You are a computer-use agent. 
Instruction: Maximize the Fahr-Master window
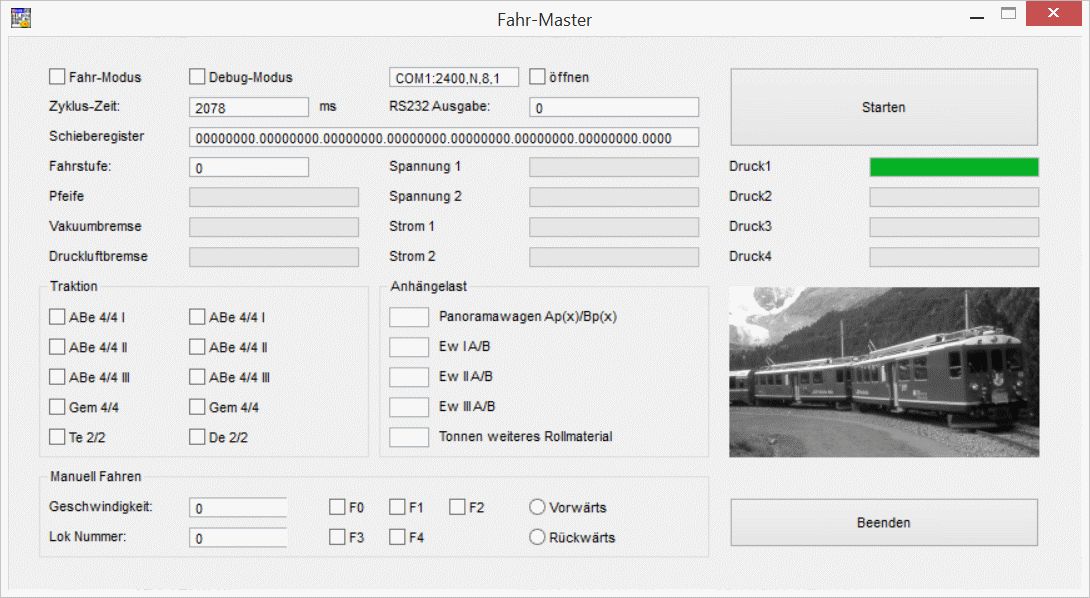pos(1008,14)
